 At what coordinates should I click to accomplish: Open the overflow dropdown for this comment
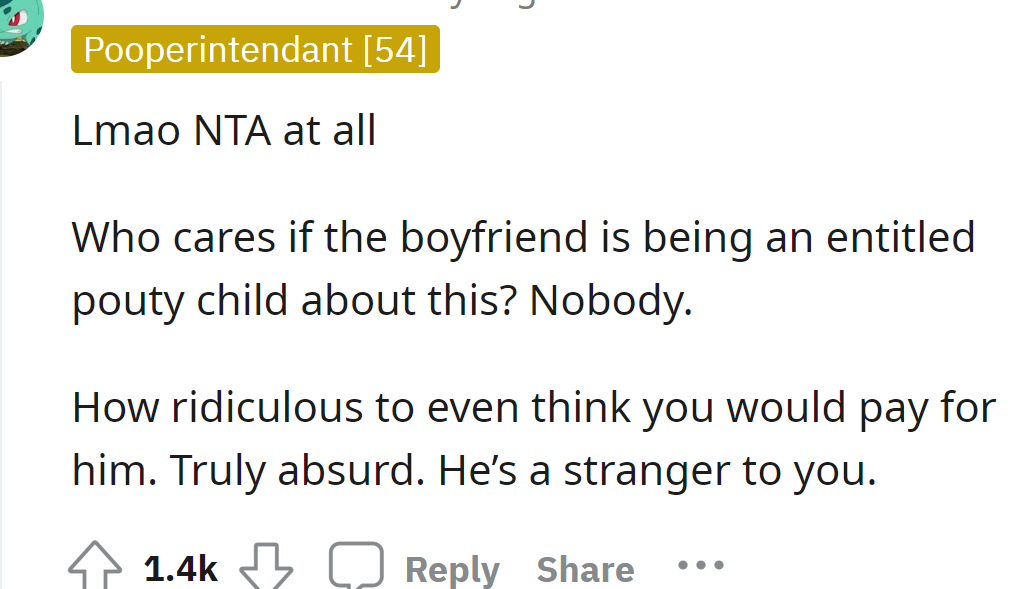pyautogui.click(x=701, y=563)
